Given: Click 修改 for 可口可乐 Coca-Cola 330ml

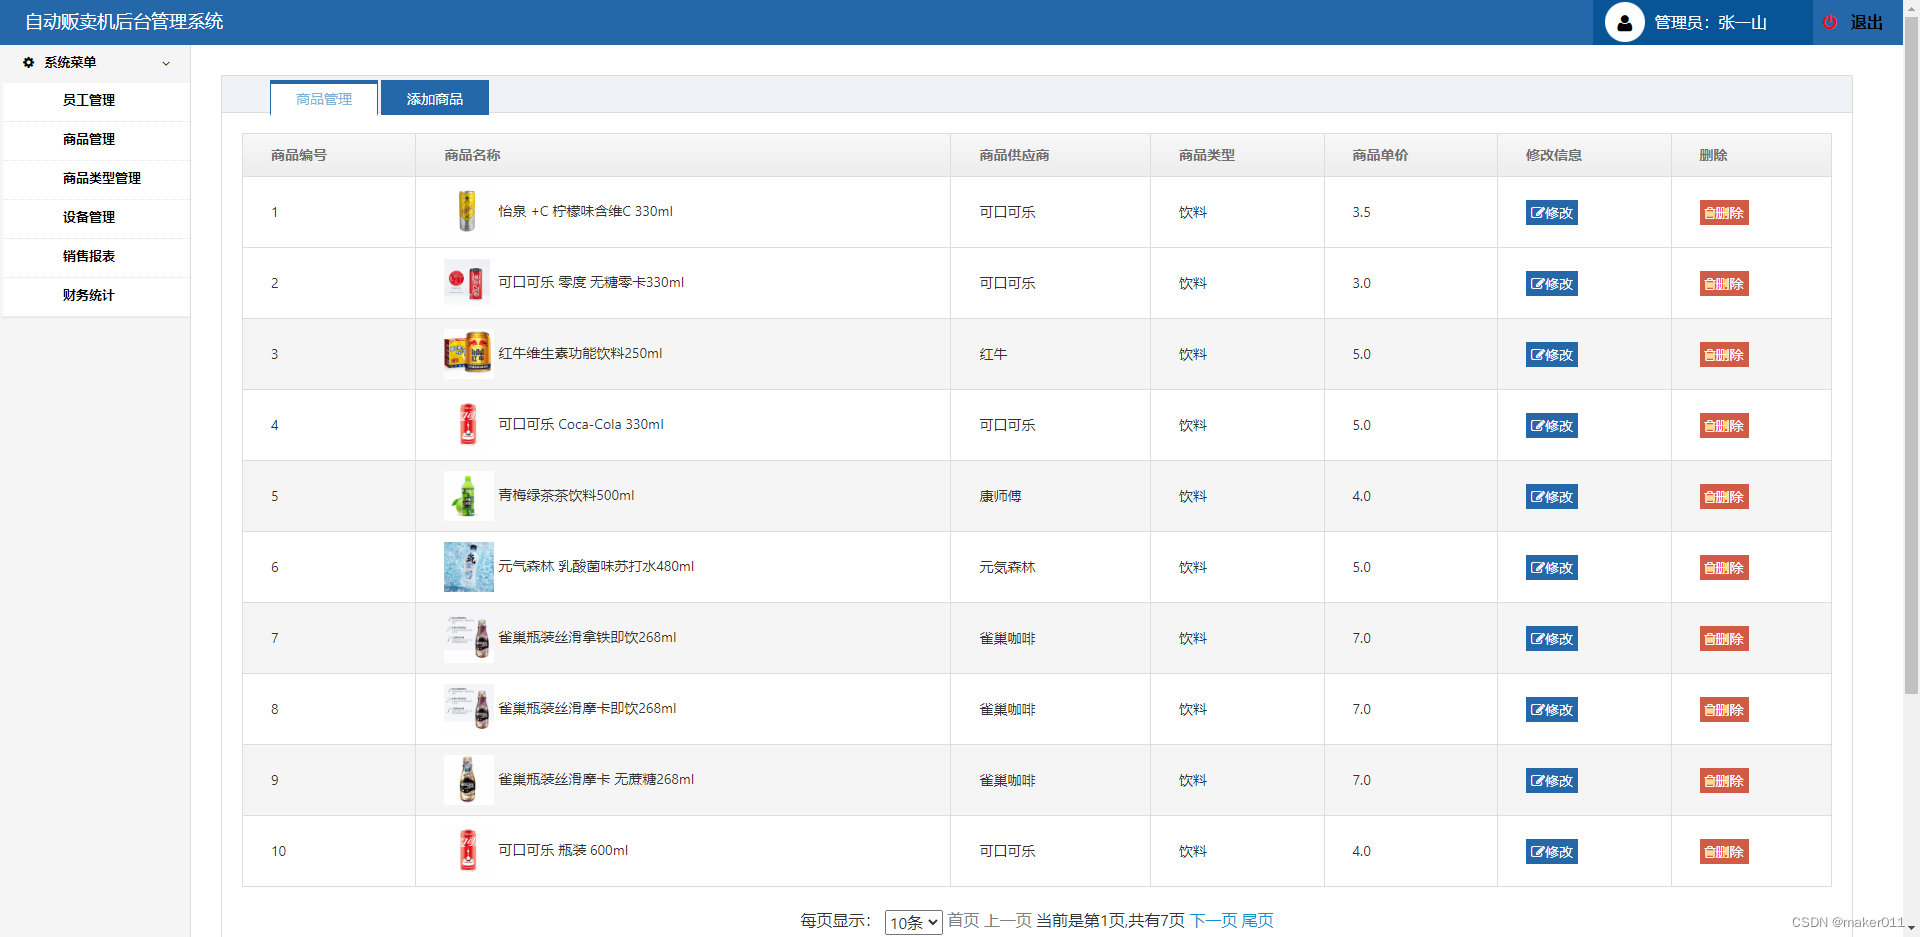Looking at the screenshot, I should coord(1552,426).
